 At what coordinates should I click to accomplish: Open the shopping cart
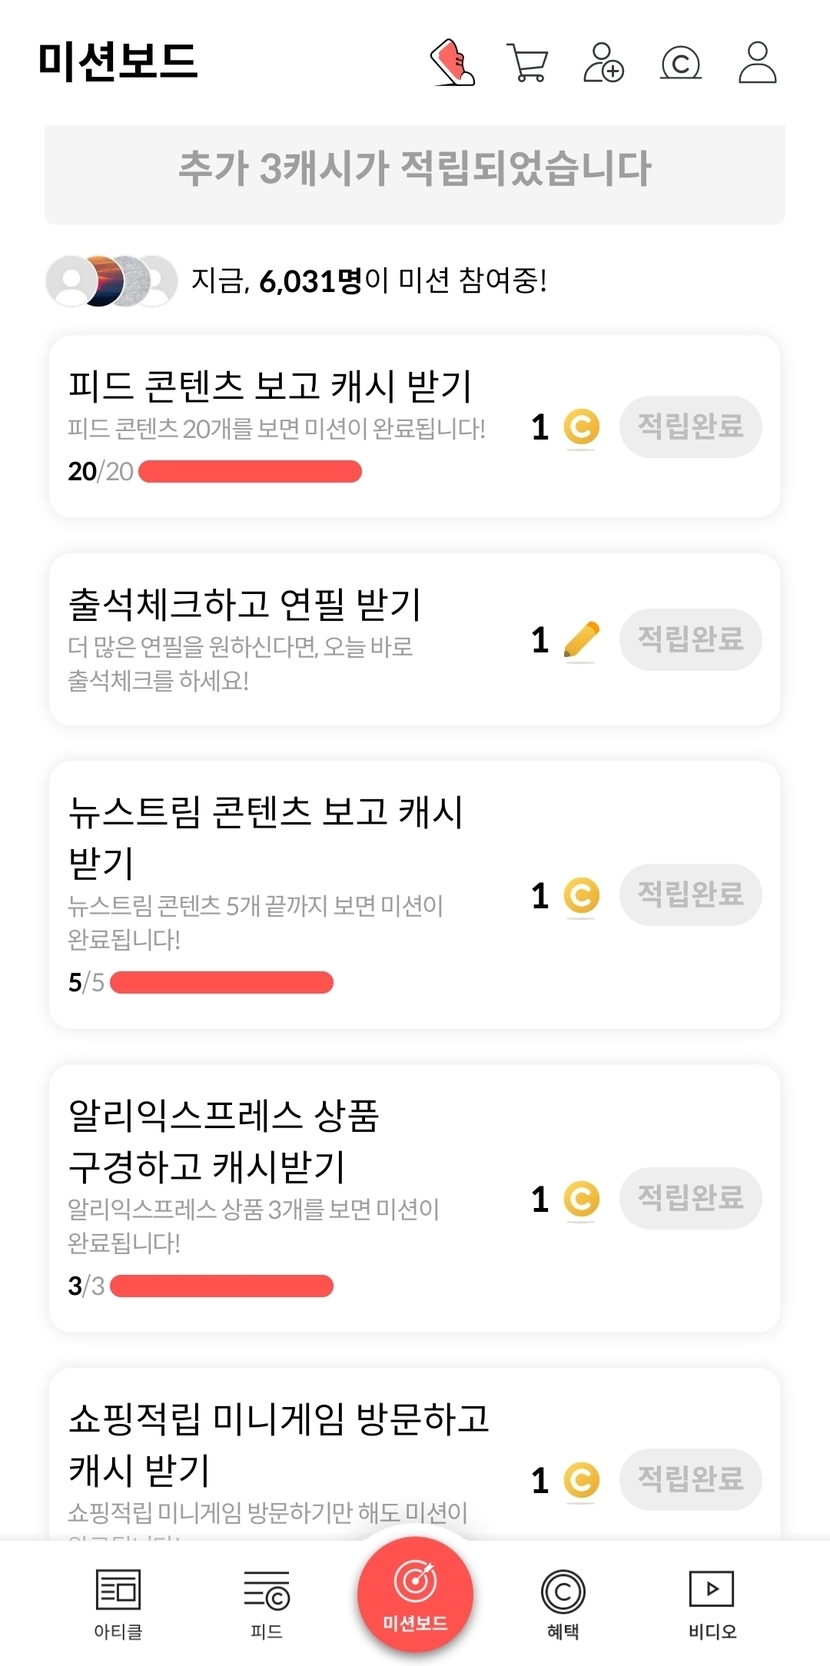pyautogui.click(x=527, y=63)
